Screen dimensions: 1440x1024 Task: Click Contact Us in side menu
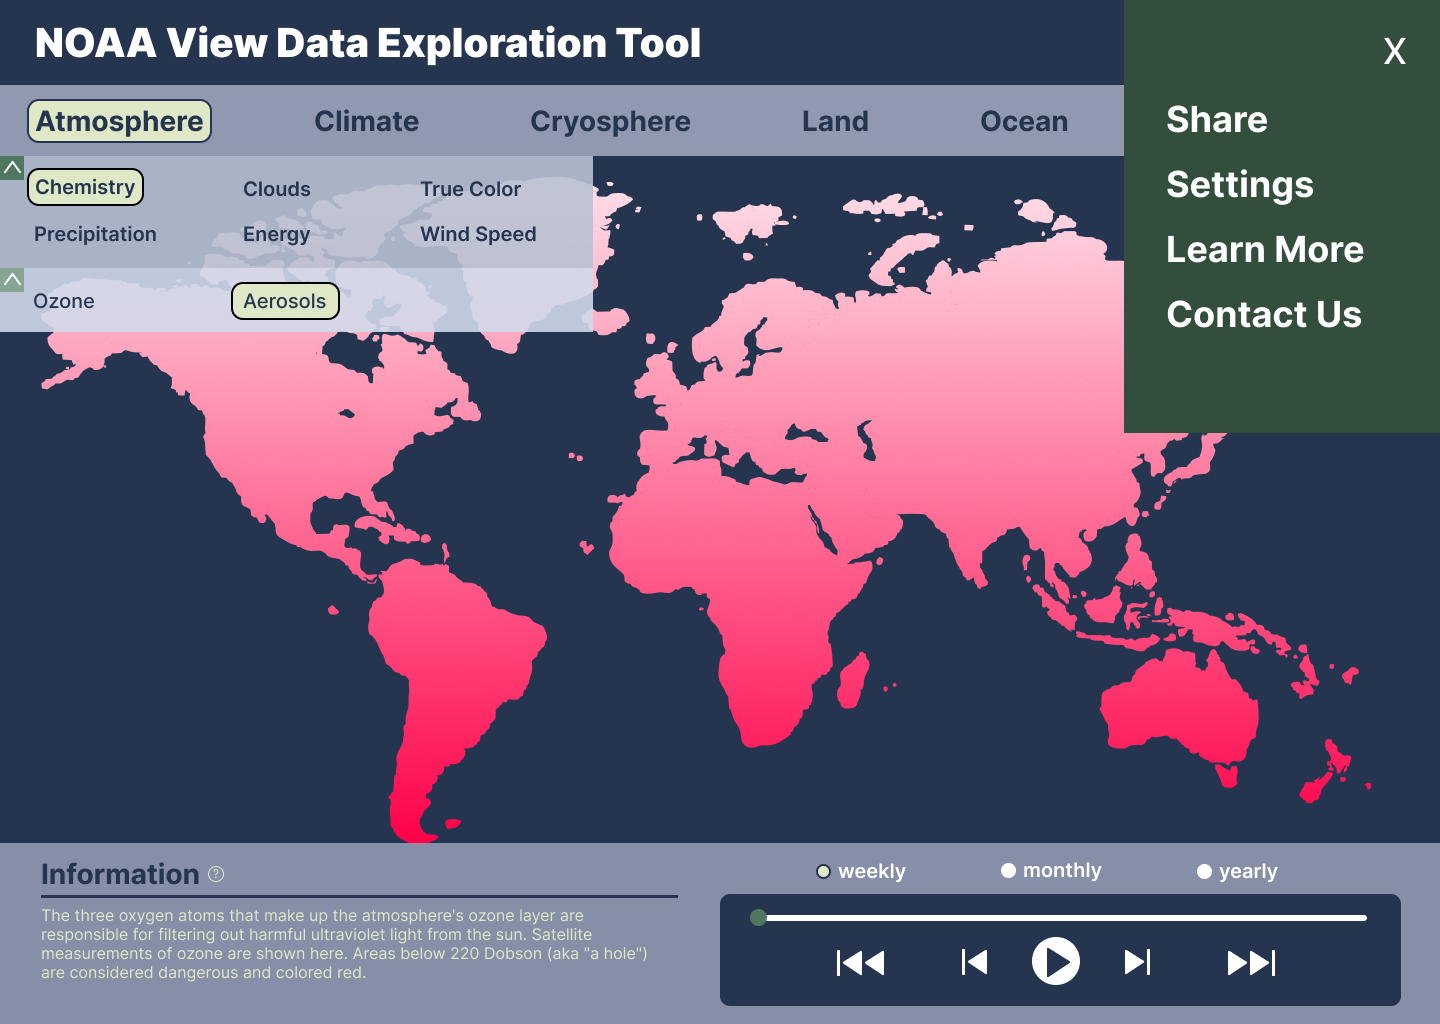1264,315
